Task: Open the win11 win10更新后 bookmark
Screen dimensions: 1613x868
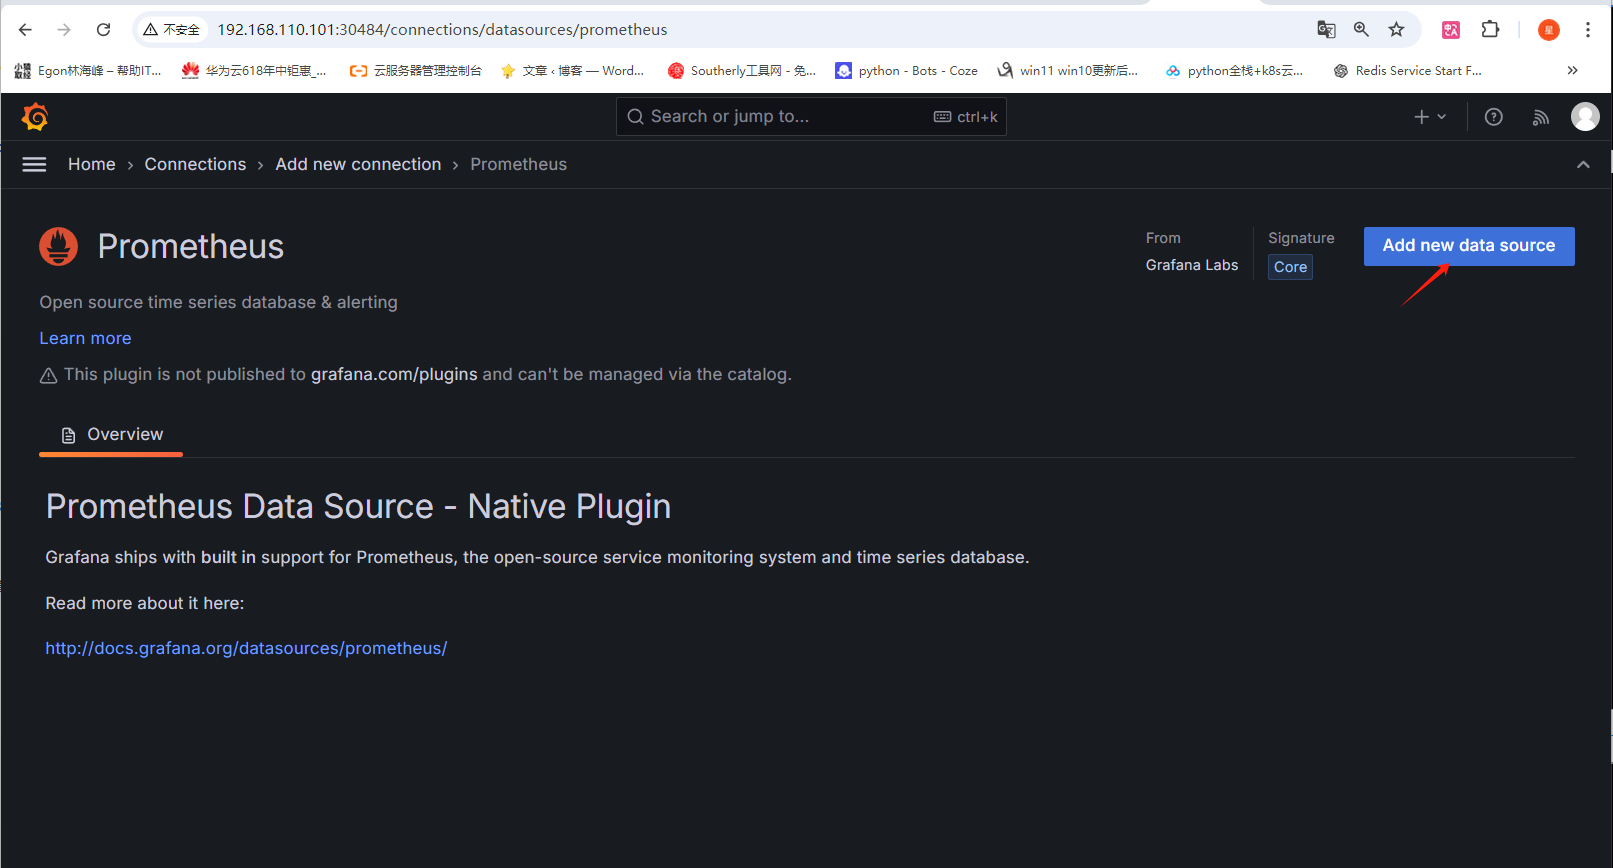Action: [1067, 71]
